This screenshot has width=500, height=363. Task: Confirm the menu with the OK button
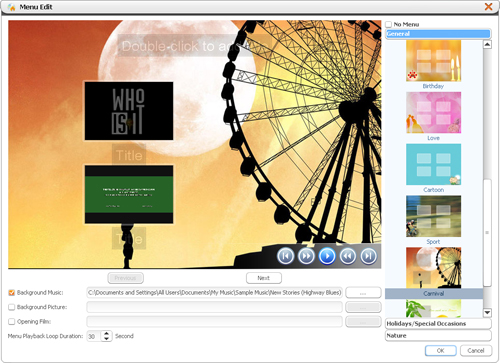point(441,351)
